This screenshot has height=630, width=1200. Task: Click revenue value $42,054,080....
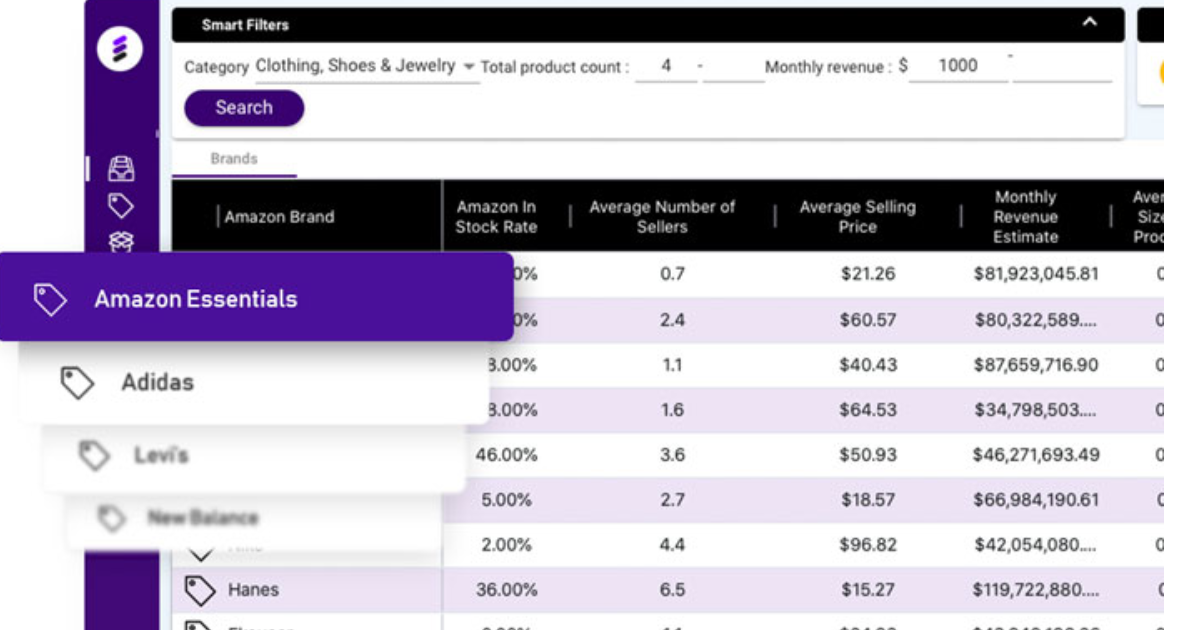[1036, 545]
